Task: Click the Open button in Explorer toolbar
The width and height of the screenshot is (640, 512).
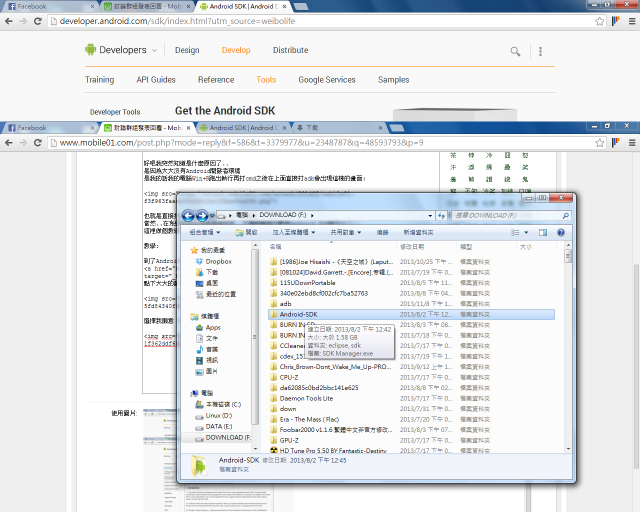Action: pos(247,232)
